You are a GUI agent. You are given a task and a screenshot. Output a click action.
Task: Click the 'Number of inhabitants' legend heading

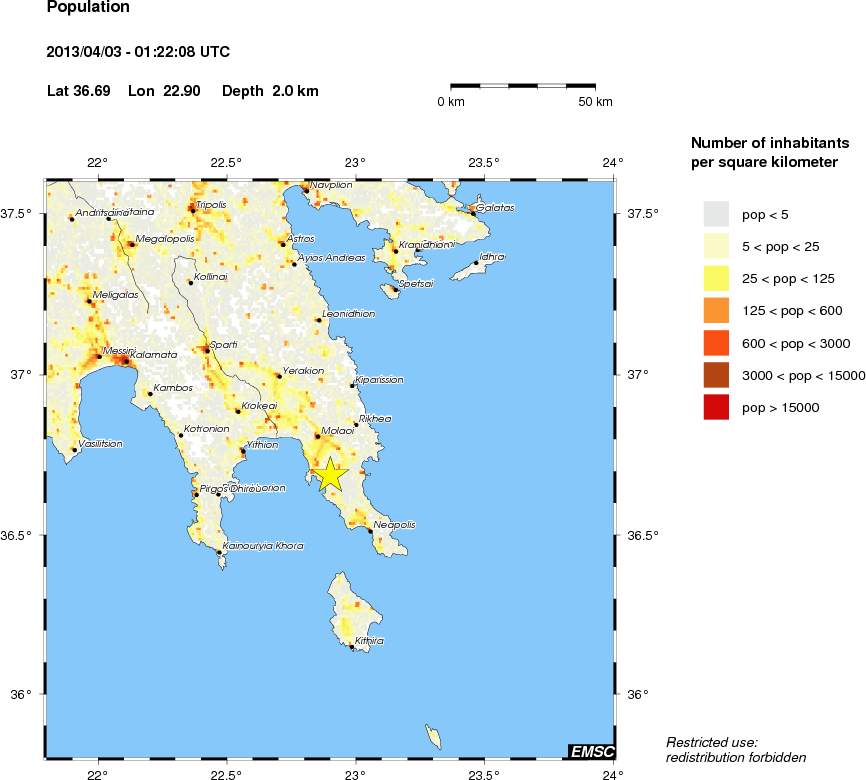coord(770,143)
